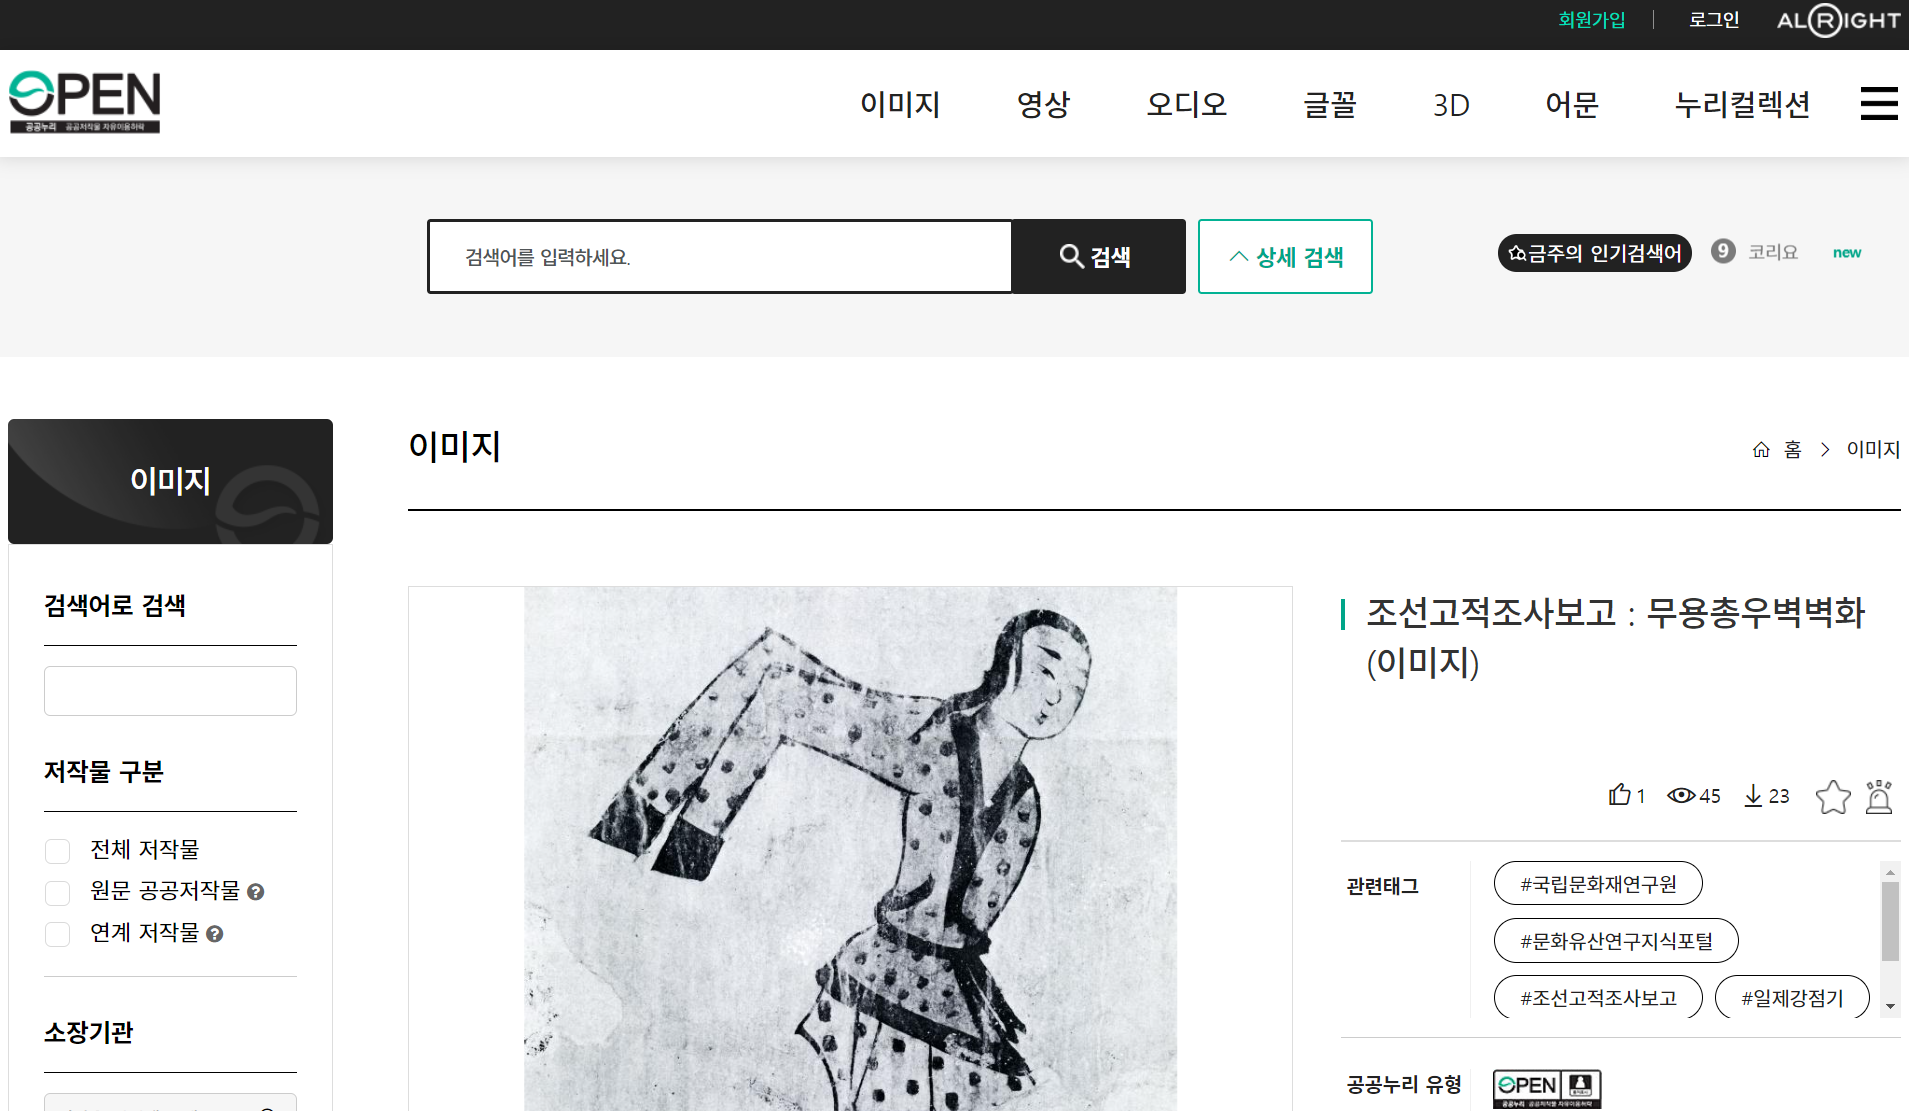Check the 연계 저작물 checkbox

click(58, 934)
